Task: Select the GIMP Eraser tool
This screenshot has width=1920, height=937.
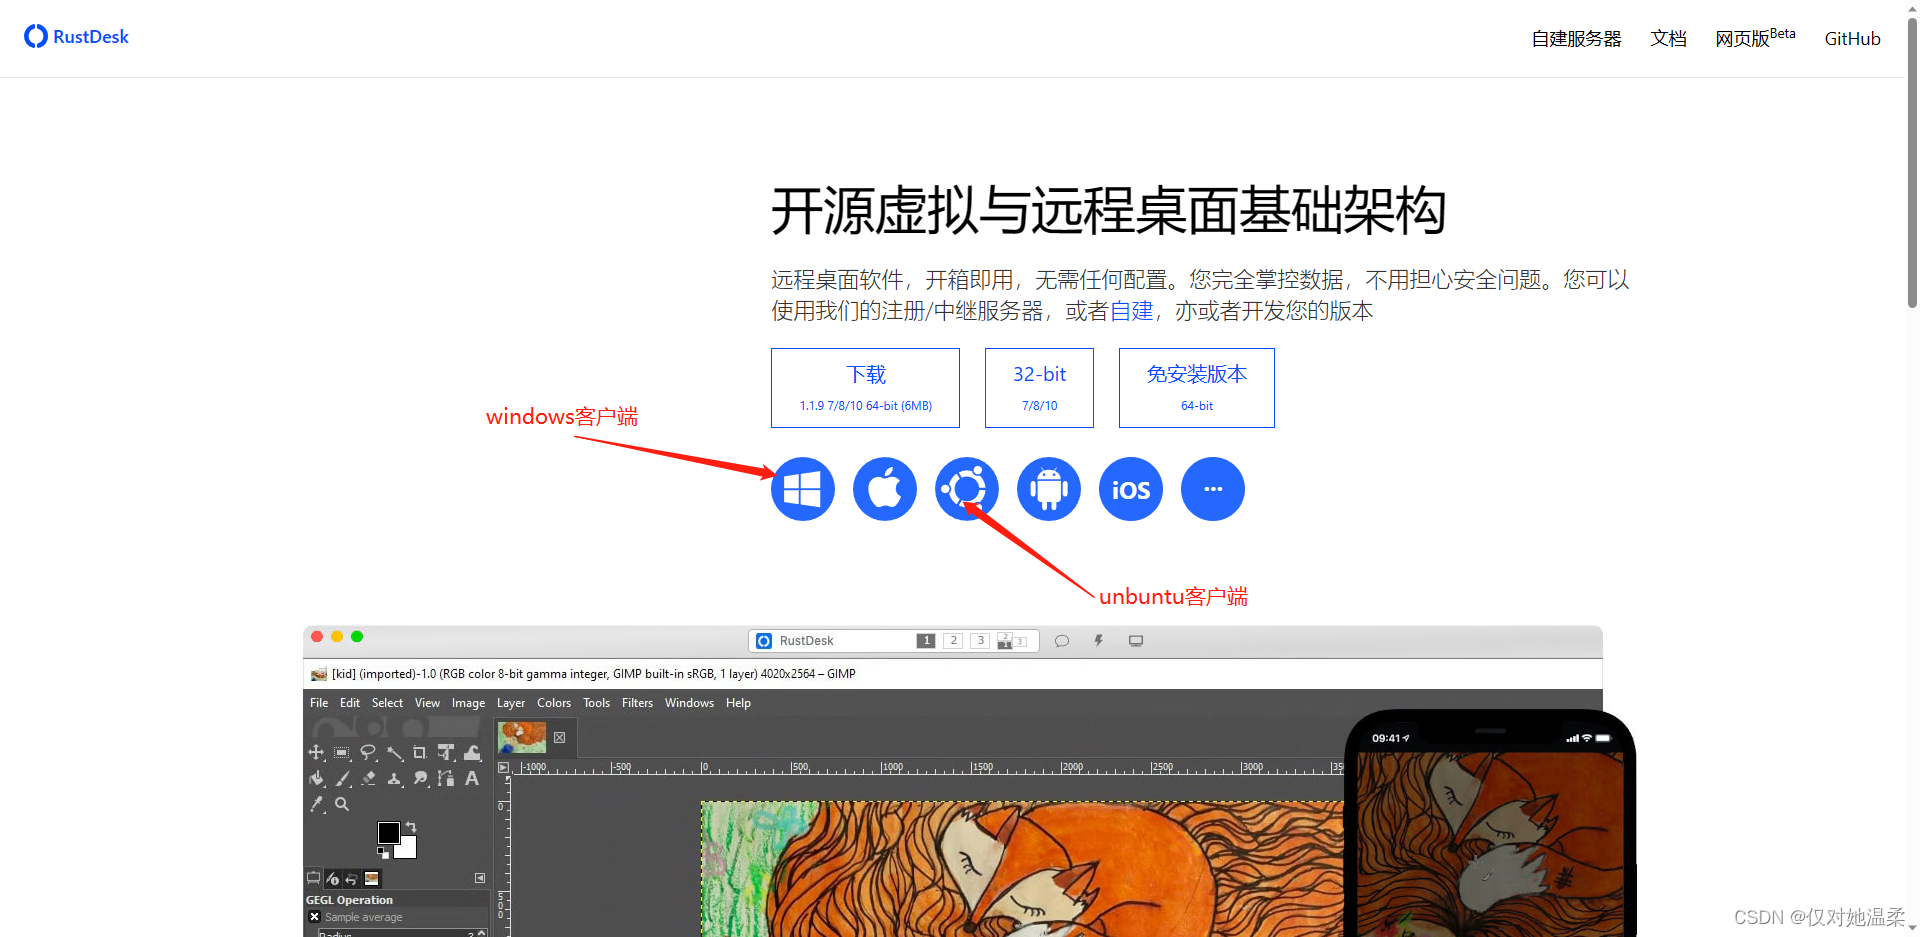Action: (x=368, y=778)
